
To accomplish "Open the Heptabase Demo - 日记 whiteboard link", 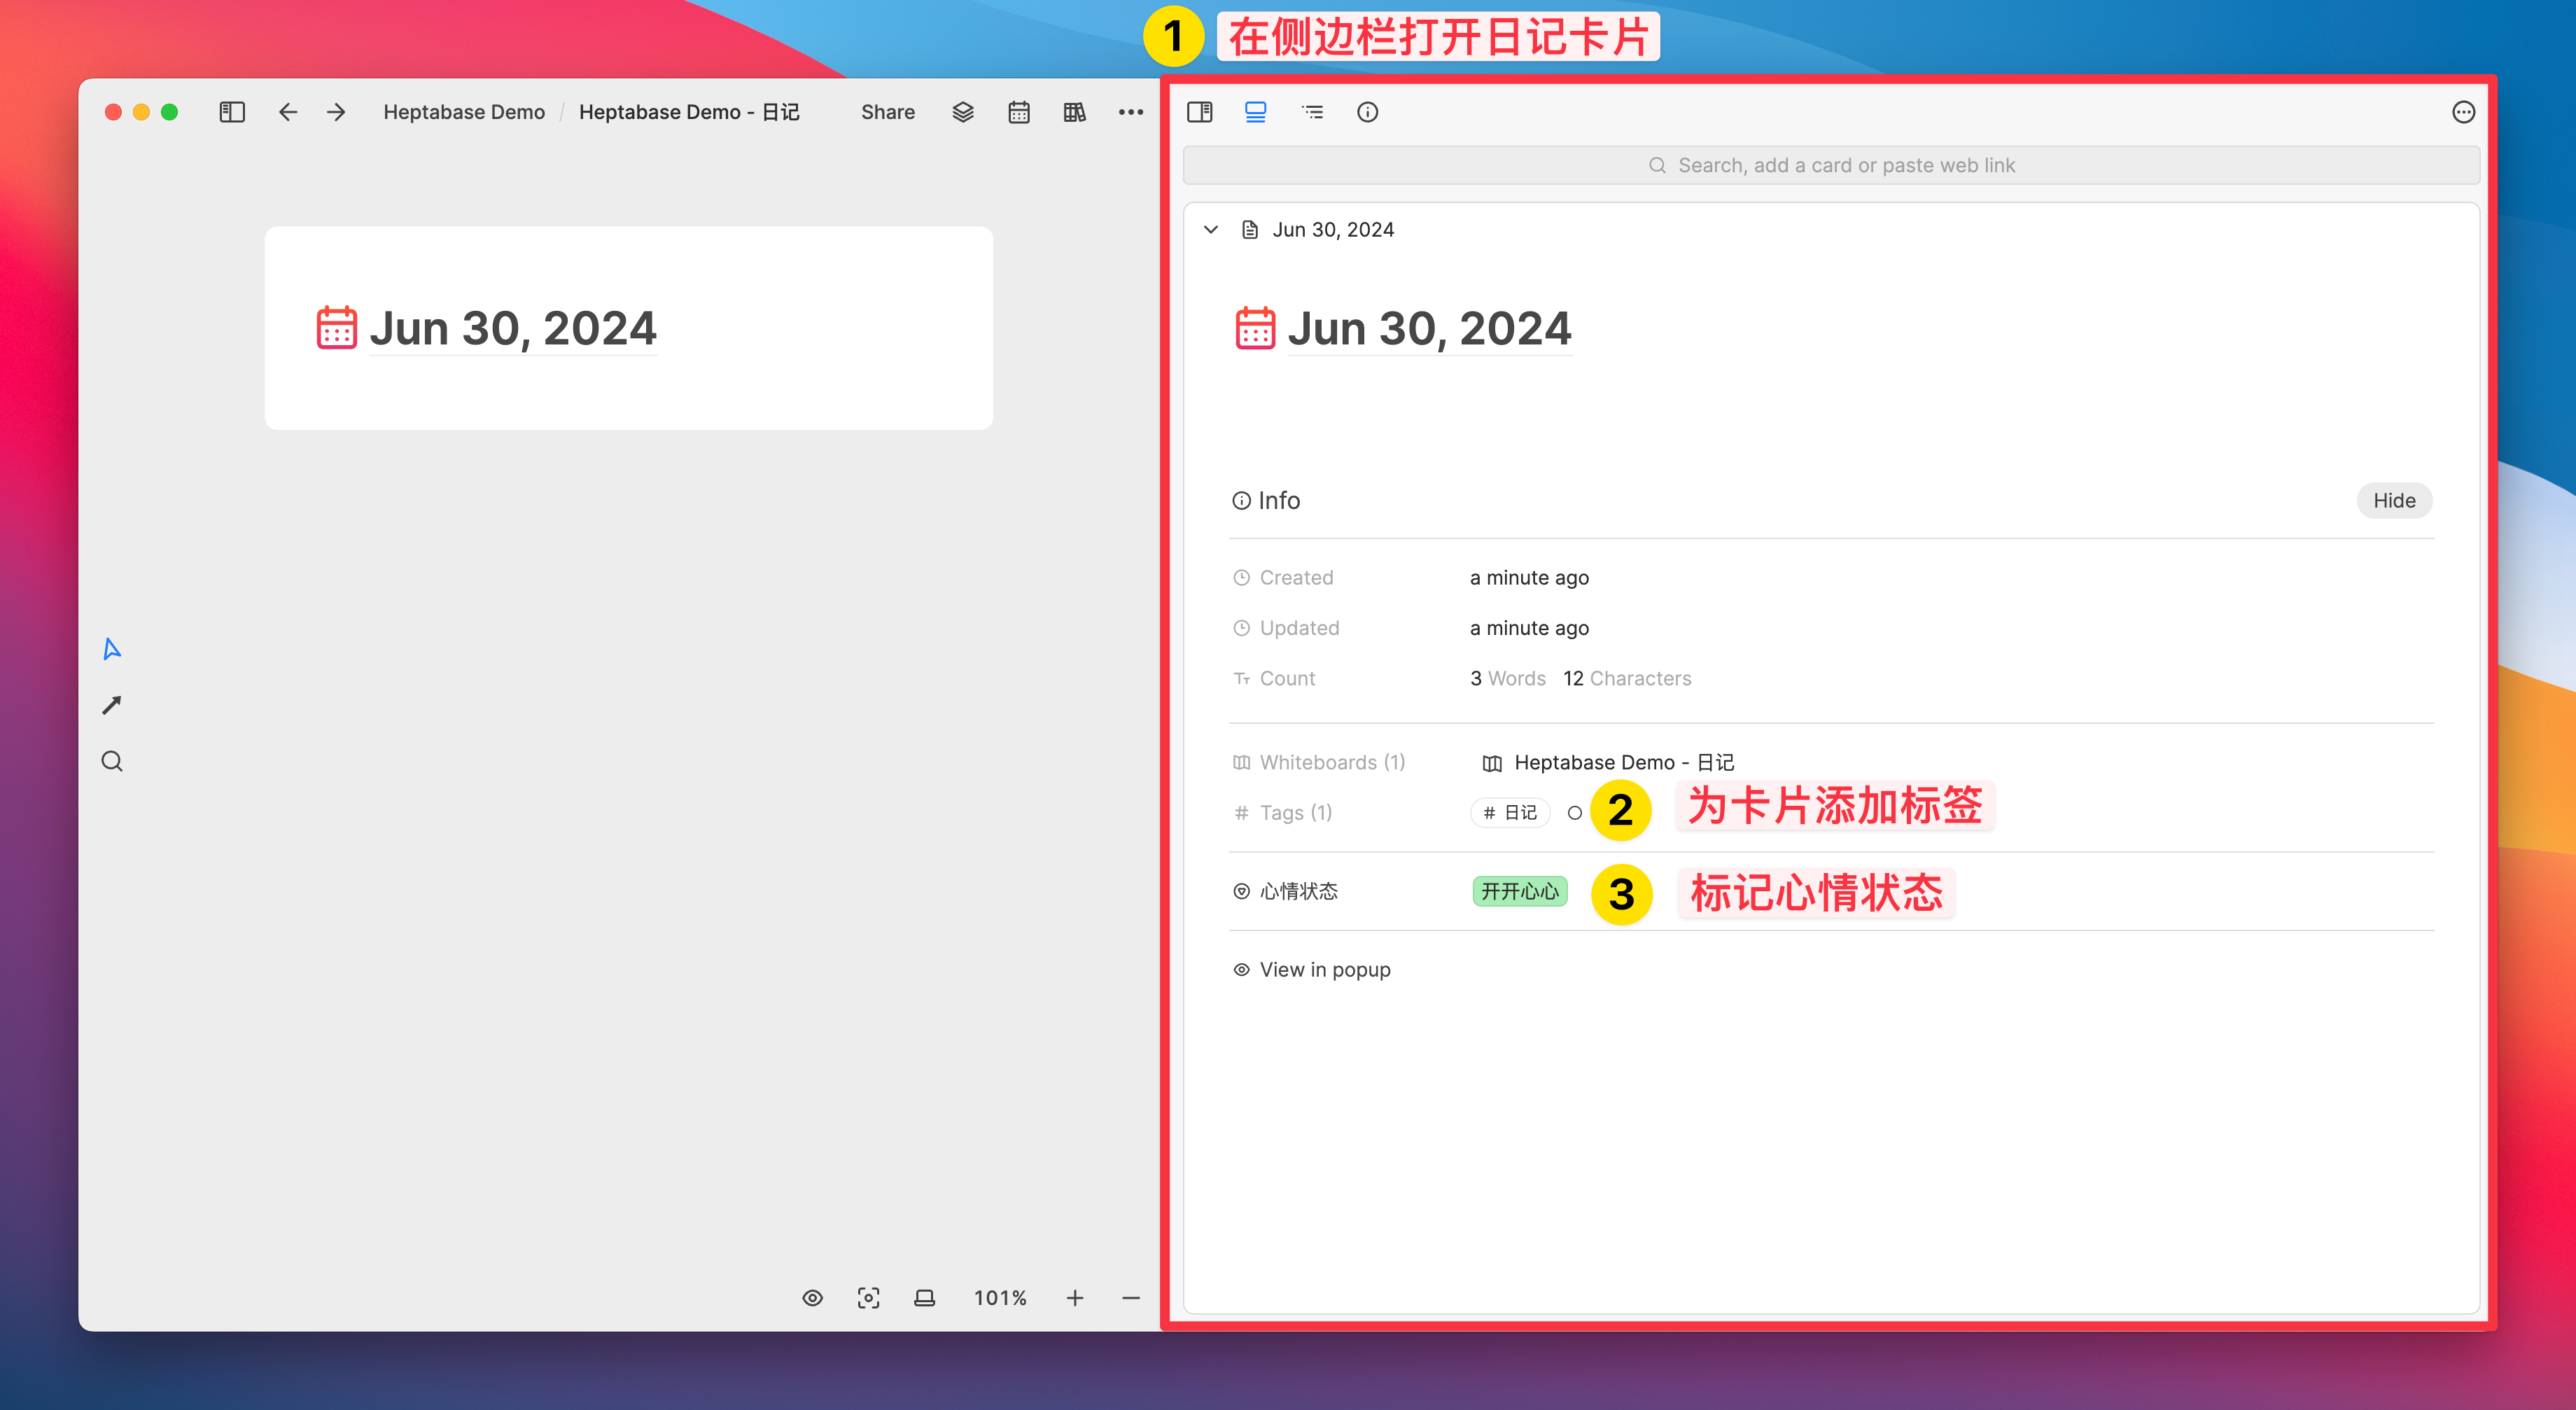I will (x=1608, y=763).
